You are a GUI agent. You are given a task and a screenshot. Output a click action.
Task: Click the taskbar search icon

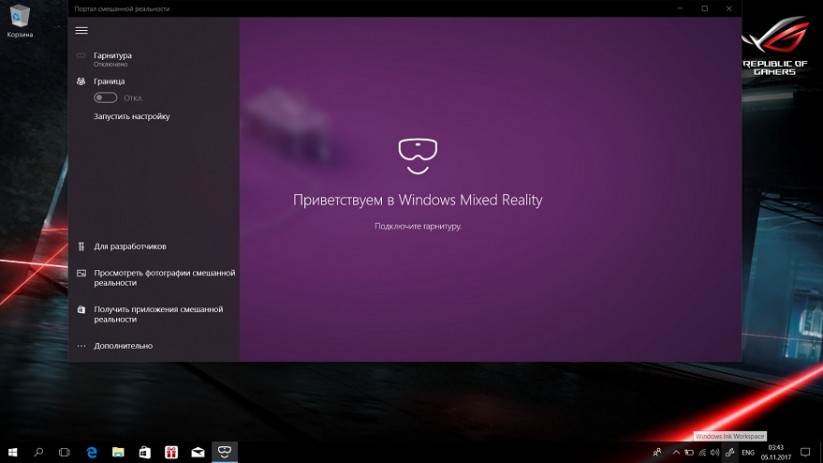38,452
